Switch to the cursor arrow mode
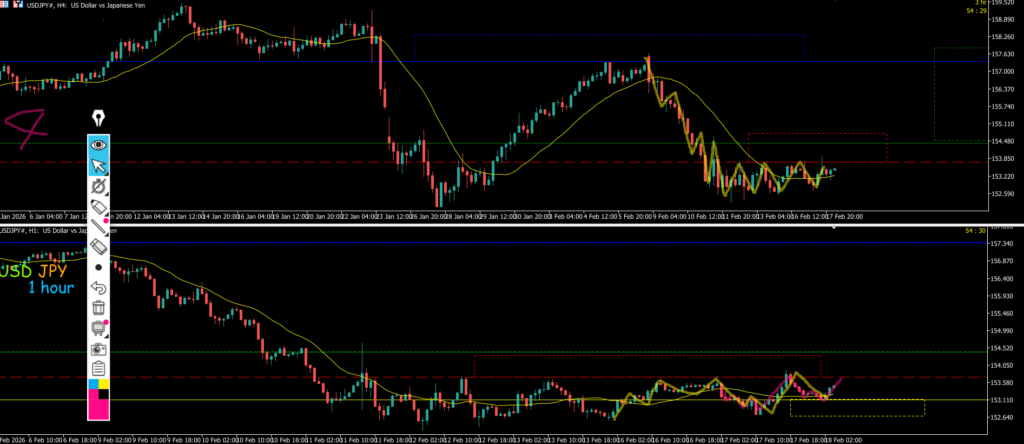 click(x=99, y=166)
